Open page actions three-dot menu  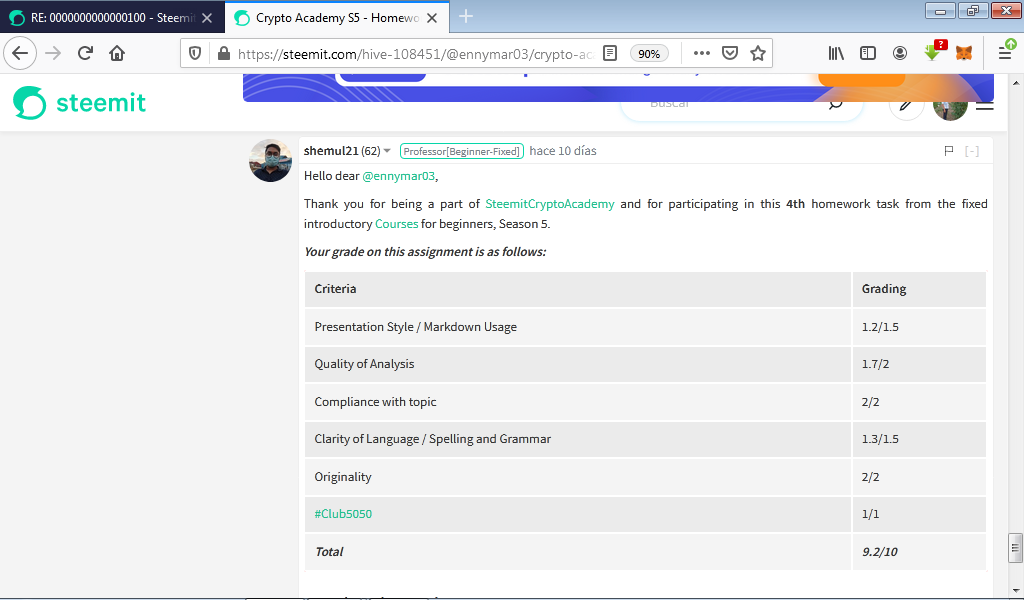point(701,54)
